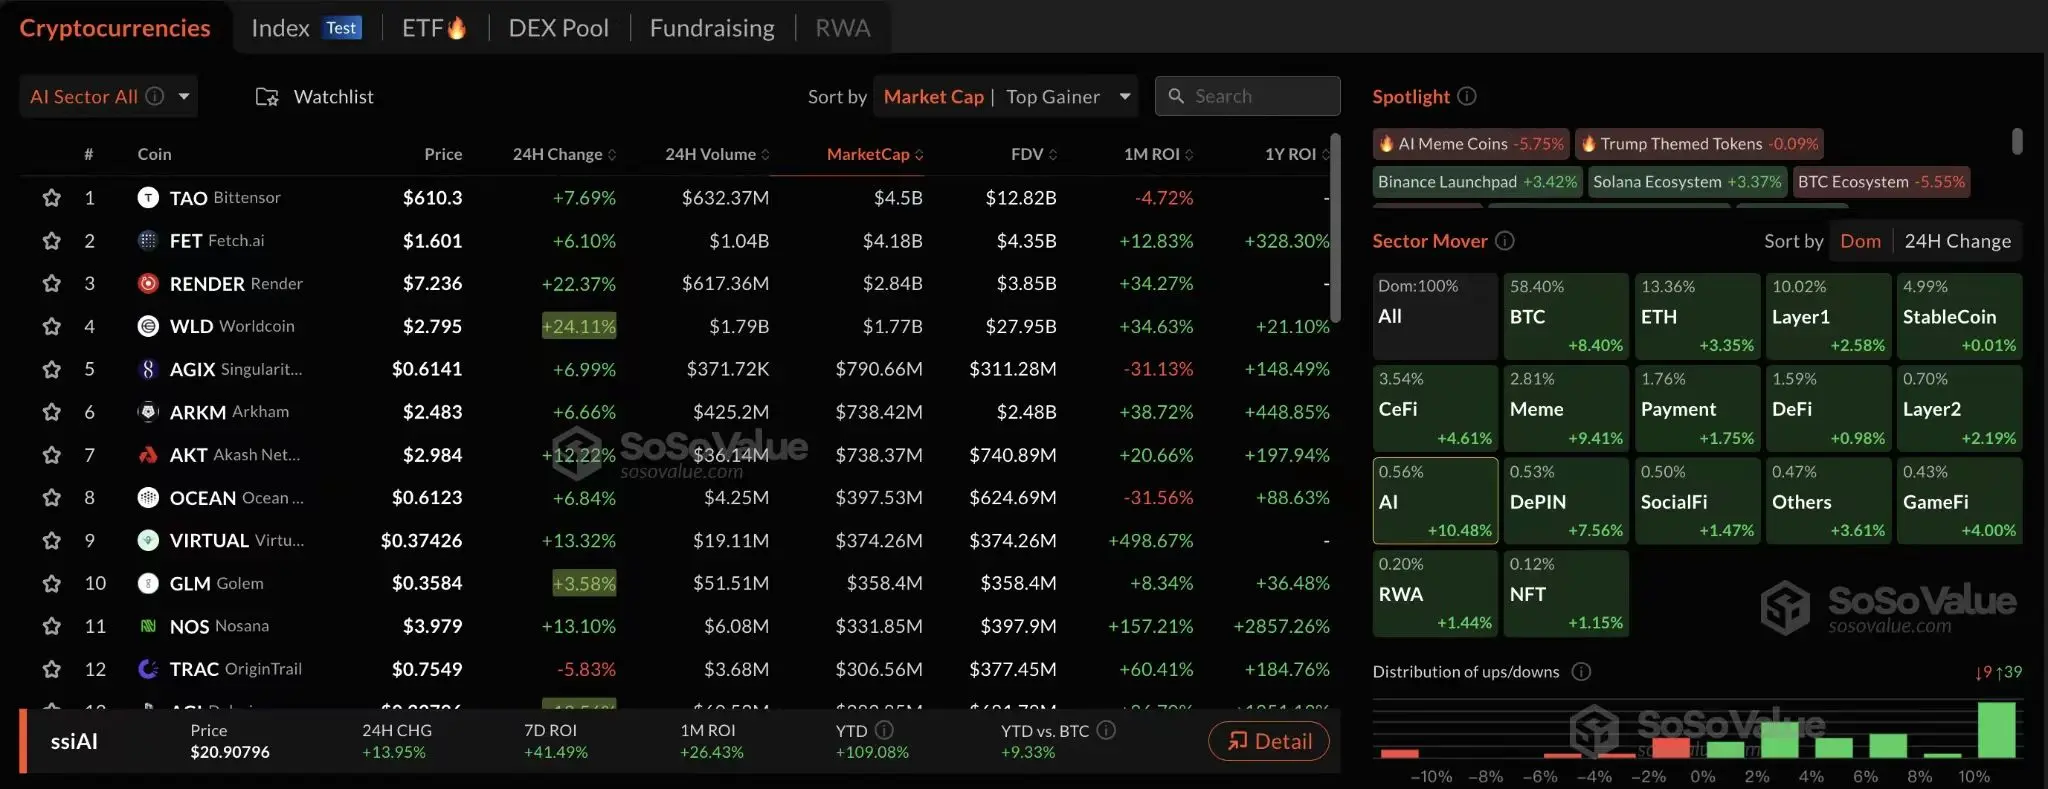Expand the AI Sector All dropdown

click(x=184, y=97)
